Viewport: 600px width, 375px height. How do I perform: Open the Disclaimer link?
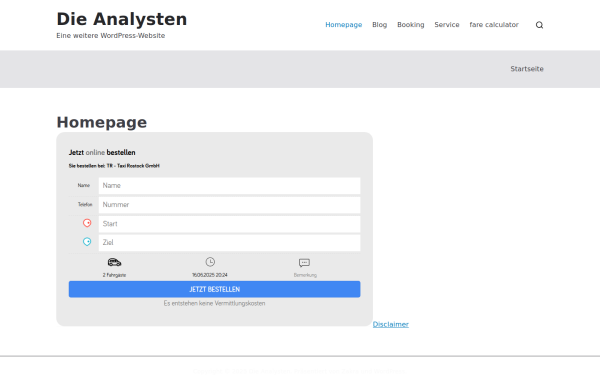pyautogui.click(x=391, y=324)
